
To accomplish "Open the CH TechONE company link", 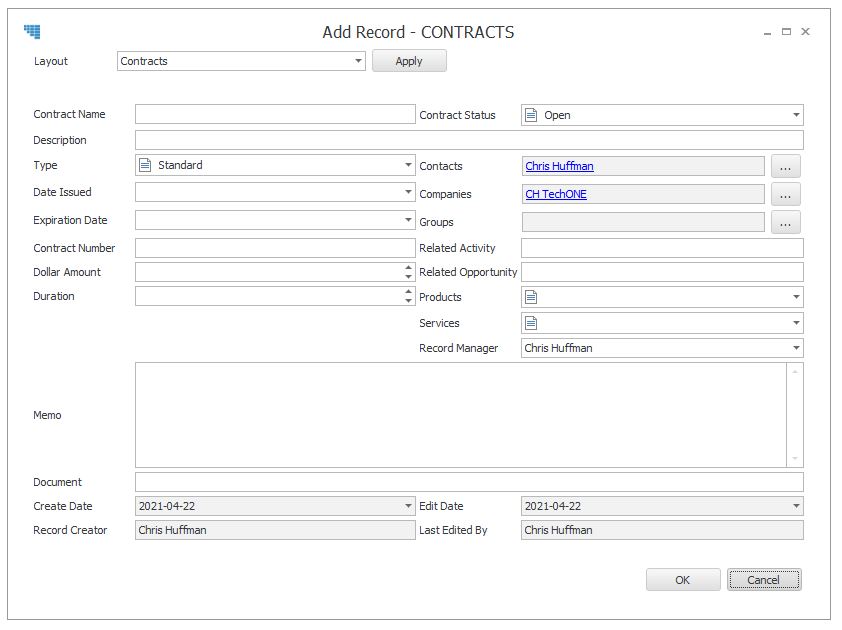I will point(556,194).
